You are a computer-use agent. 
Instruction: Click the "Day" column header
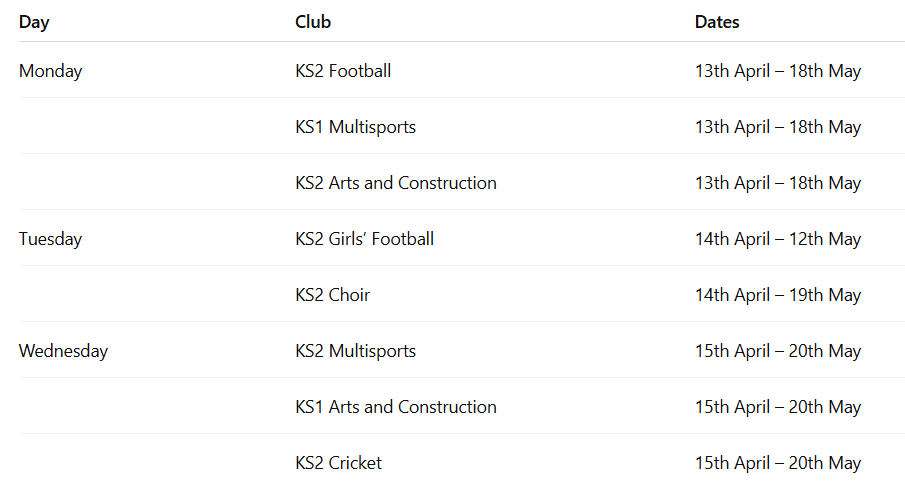click(34, 22)
